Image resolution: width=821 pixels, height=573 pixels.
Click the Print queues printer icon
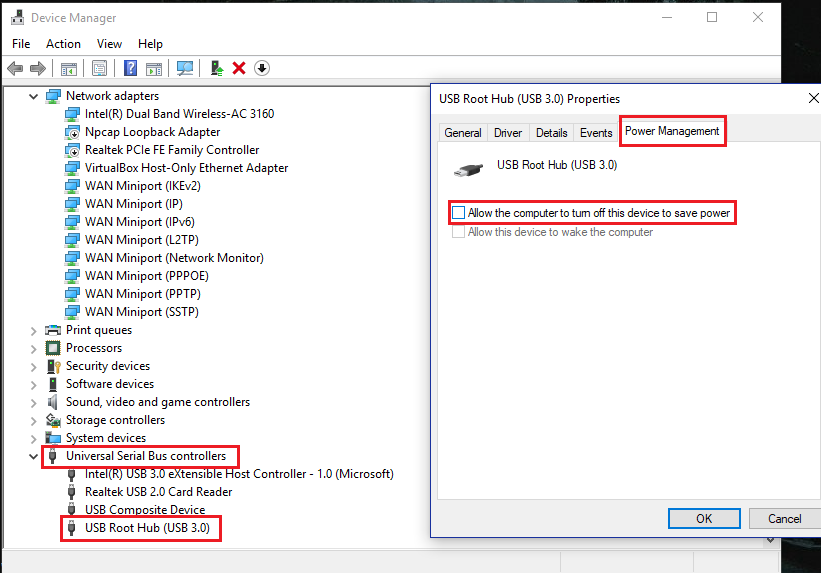(x=53, y=330)
